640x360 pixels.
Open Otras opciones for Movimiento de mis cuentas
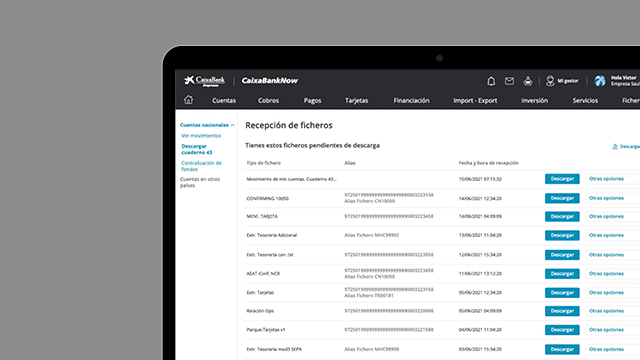pos(612,179)
